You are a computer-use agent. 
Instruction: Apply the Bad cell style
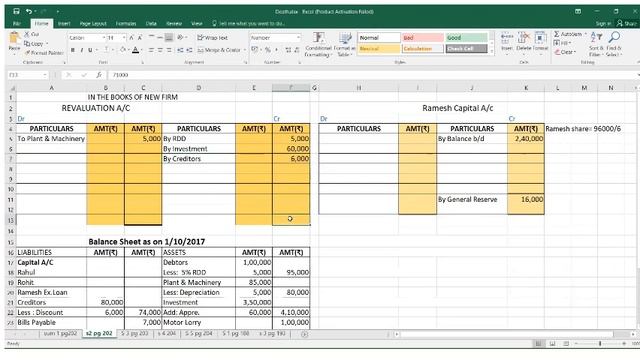[422, 38]
